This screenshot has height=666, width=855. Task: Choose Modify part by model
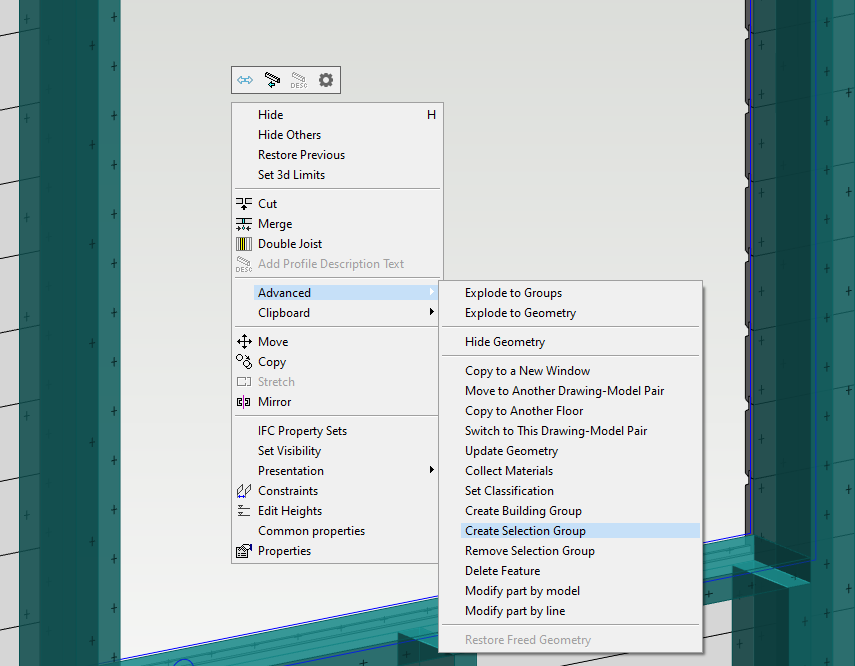click(x=522, y=591)
